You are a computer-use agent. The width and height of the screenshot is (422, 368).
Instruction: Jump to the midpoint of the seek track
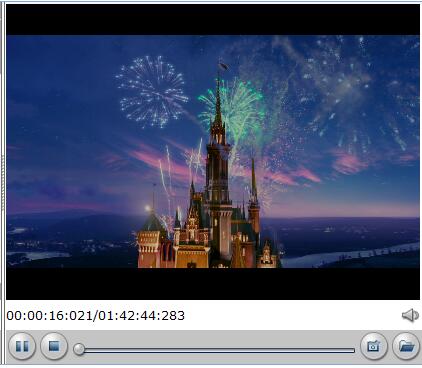(214, 350)
